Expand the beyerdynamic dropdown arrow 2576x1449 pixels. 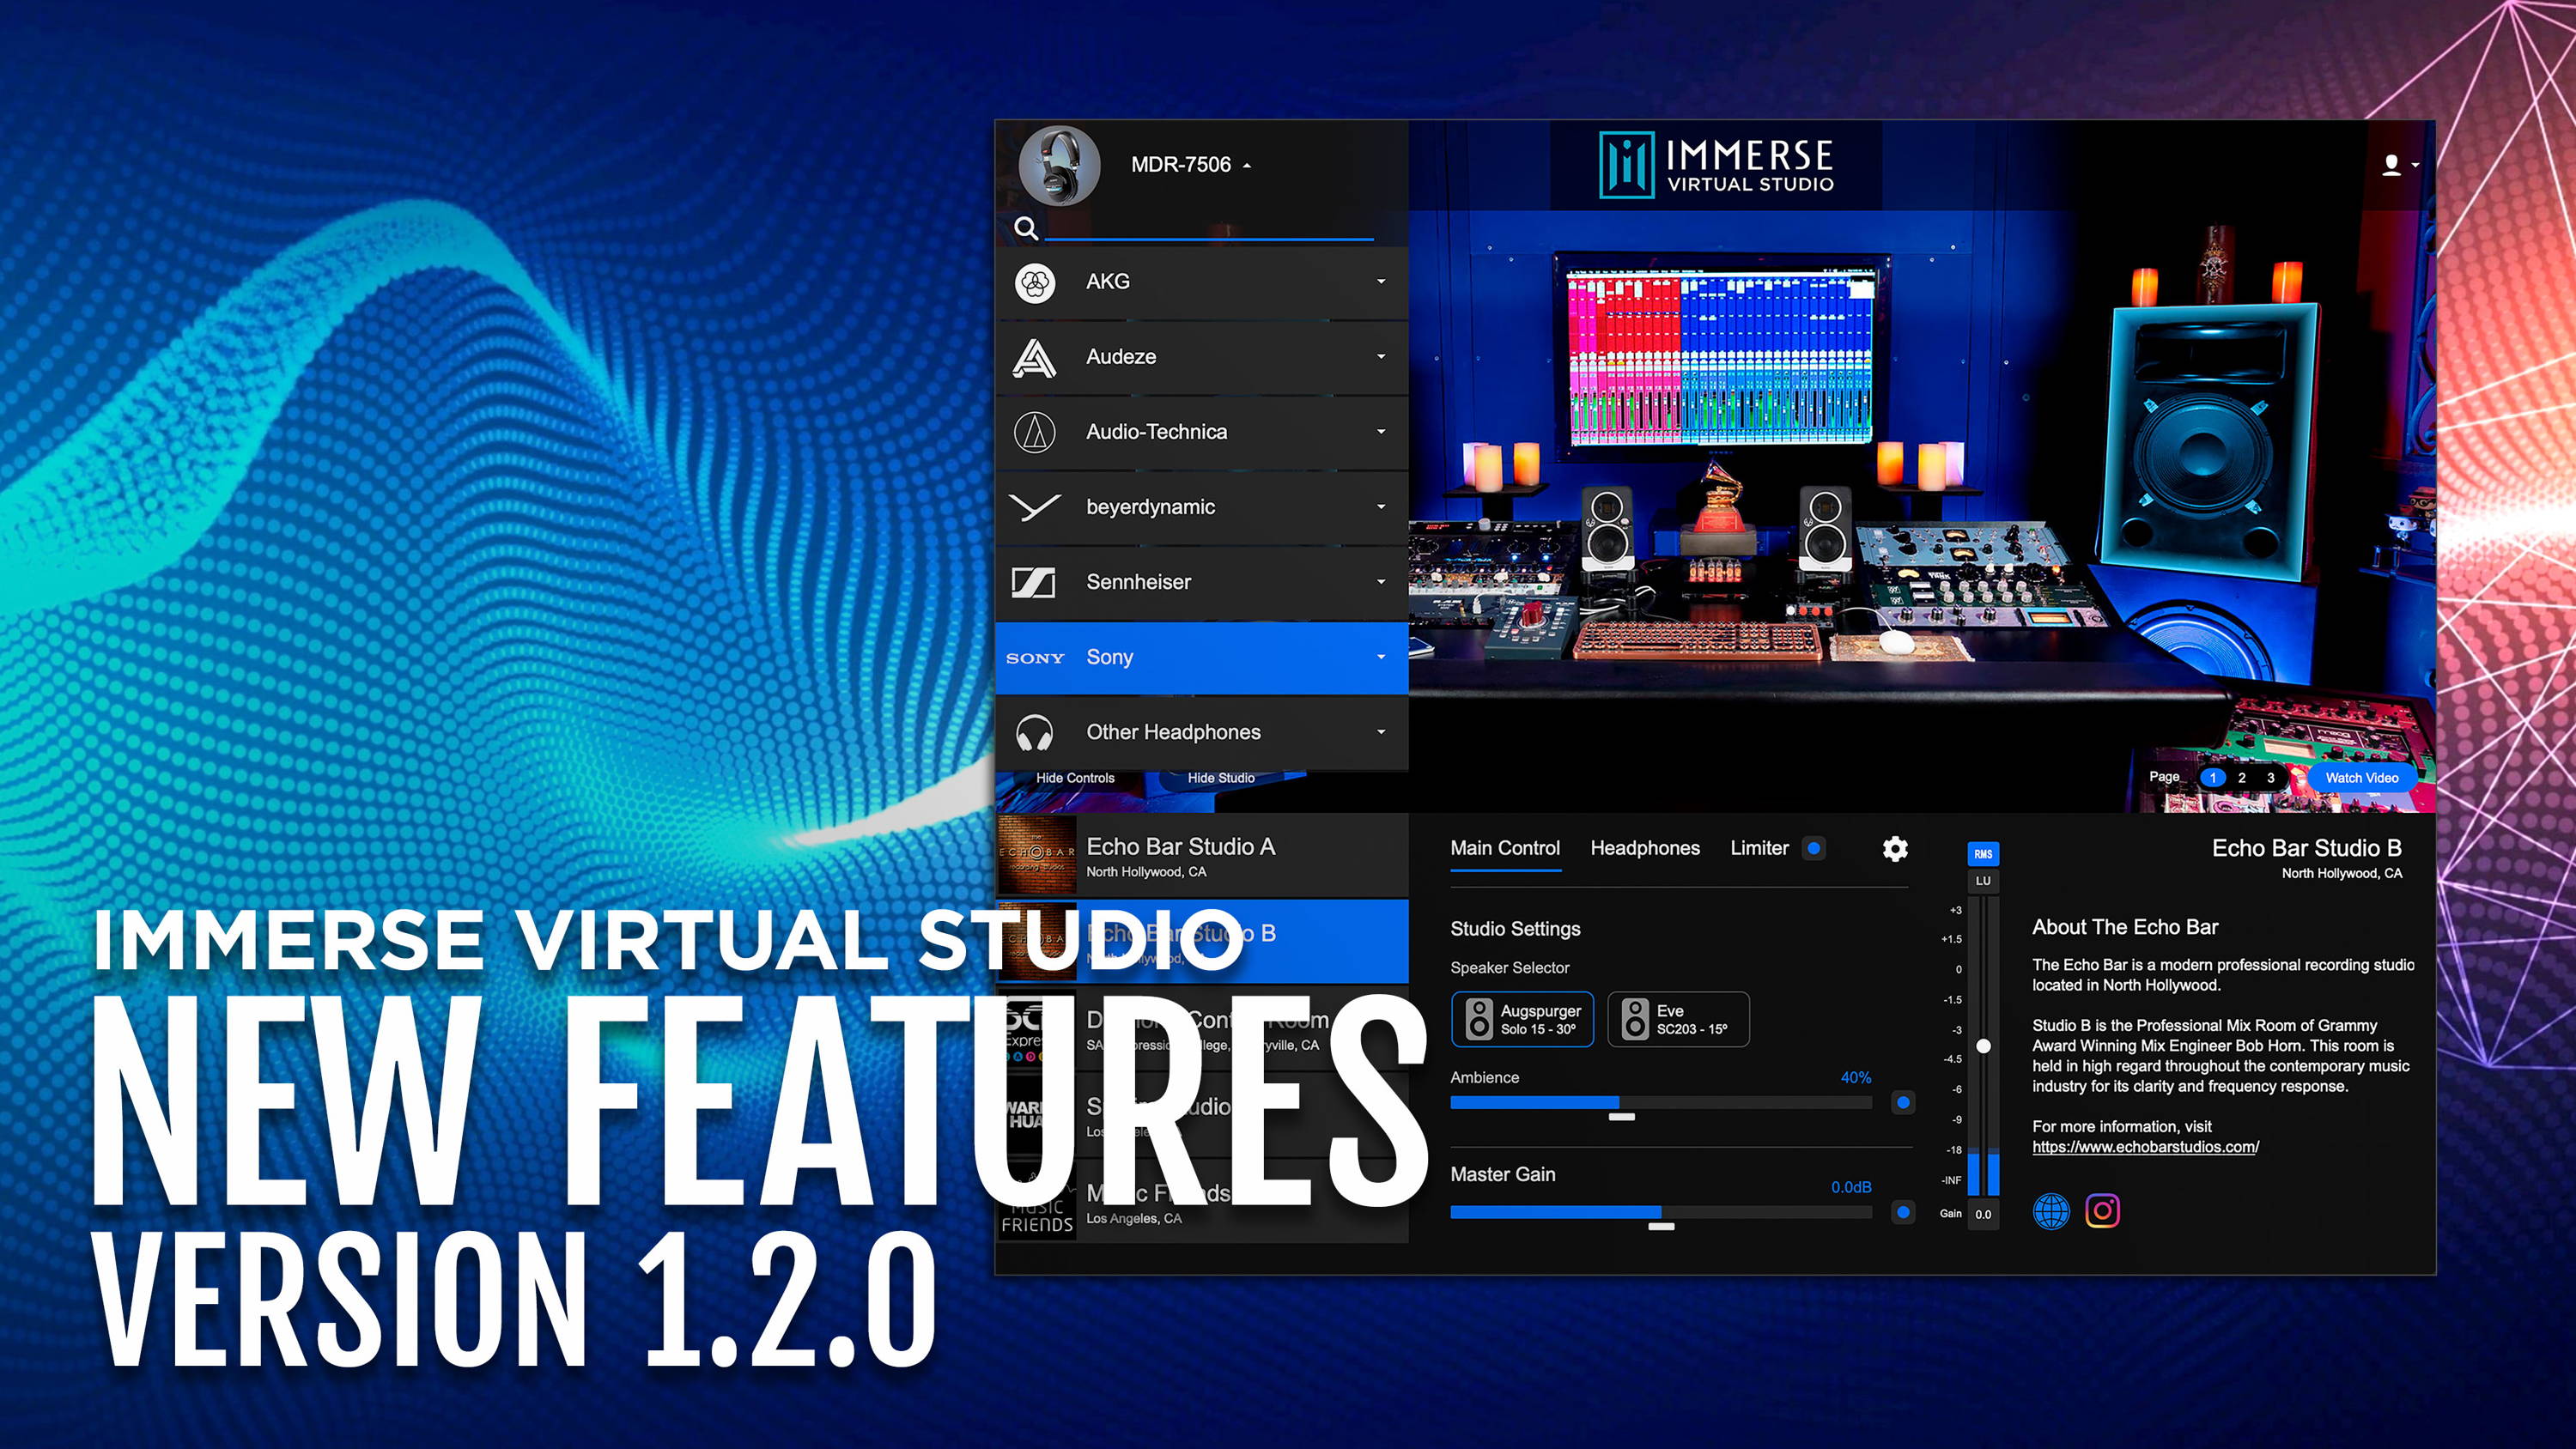1381,507
